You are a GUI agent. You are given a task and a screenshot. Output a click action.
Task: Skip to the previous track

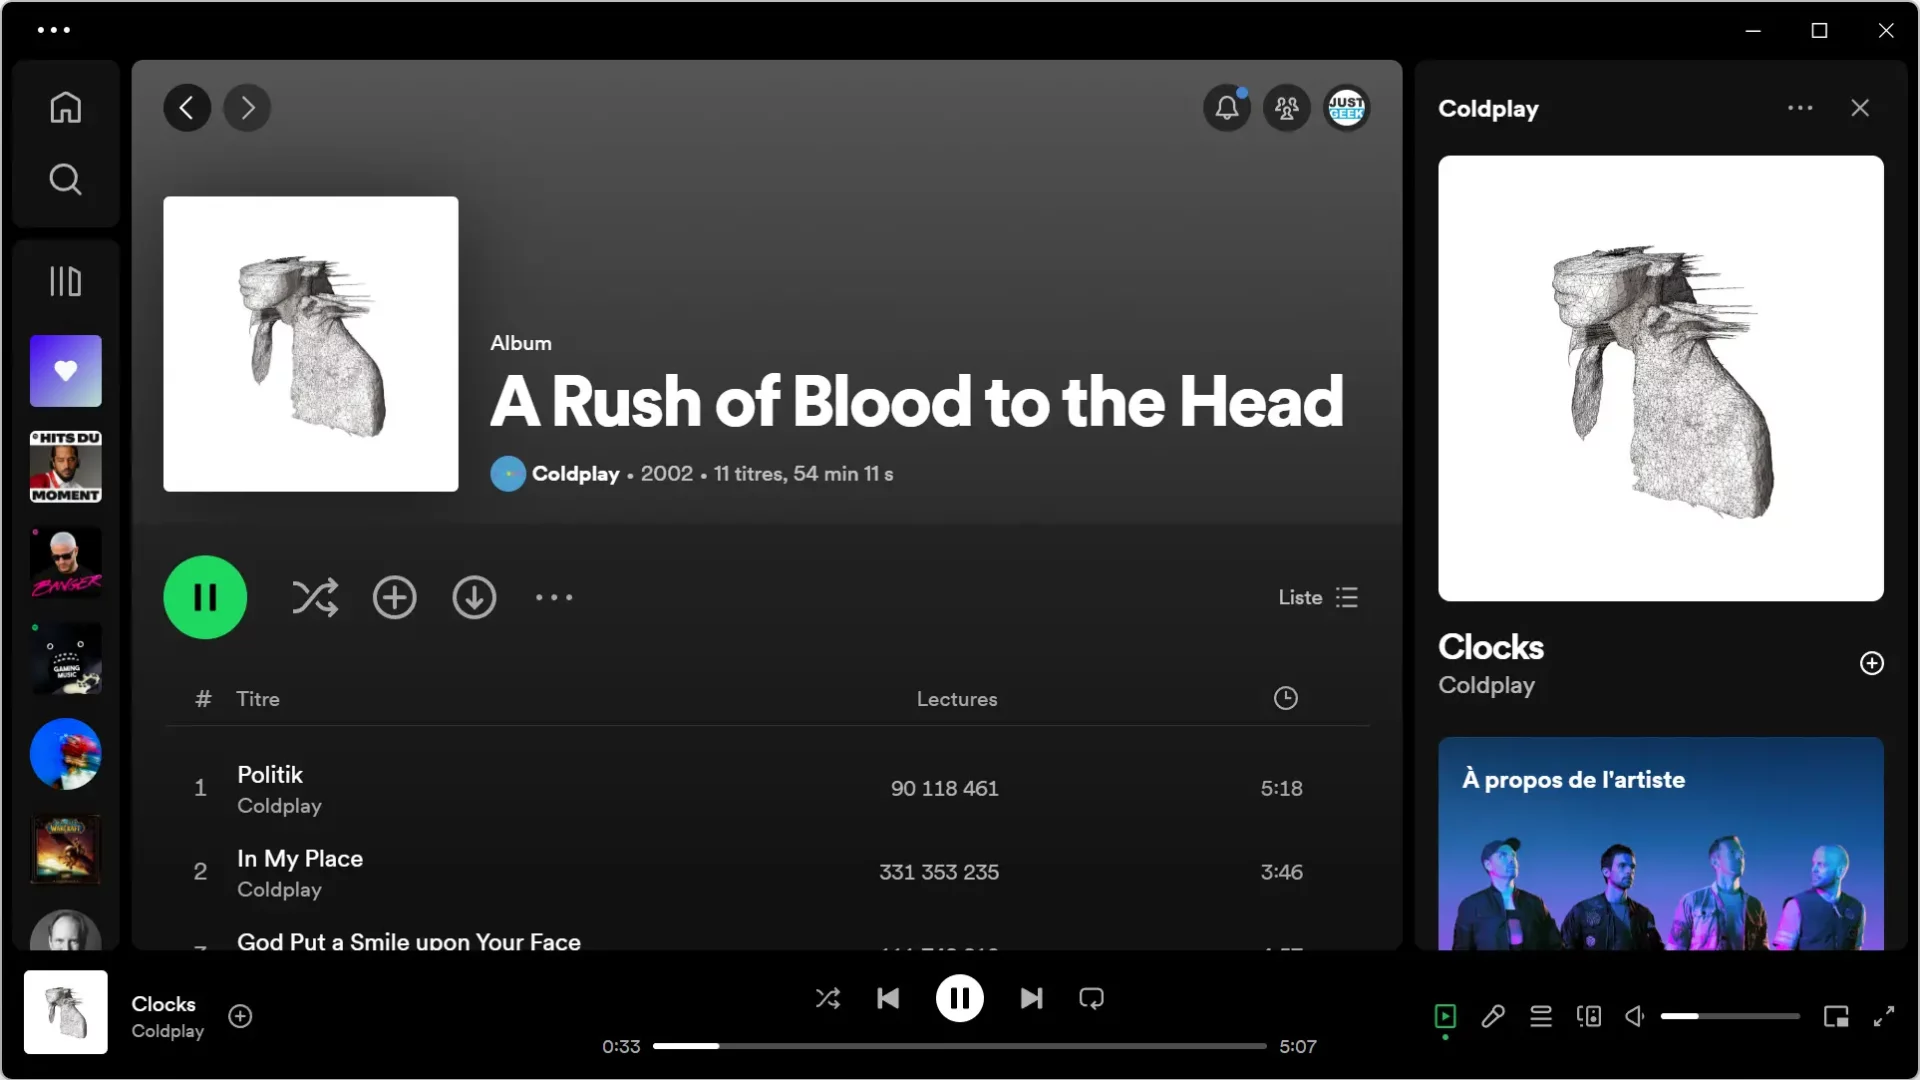888,998
